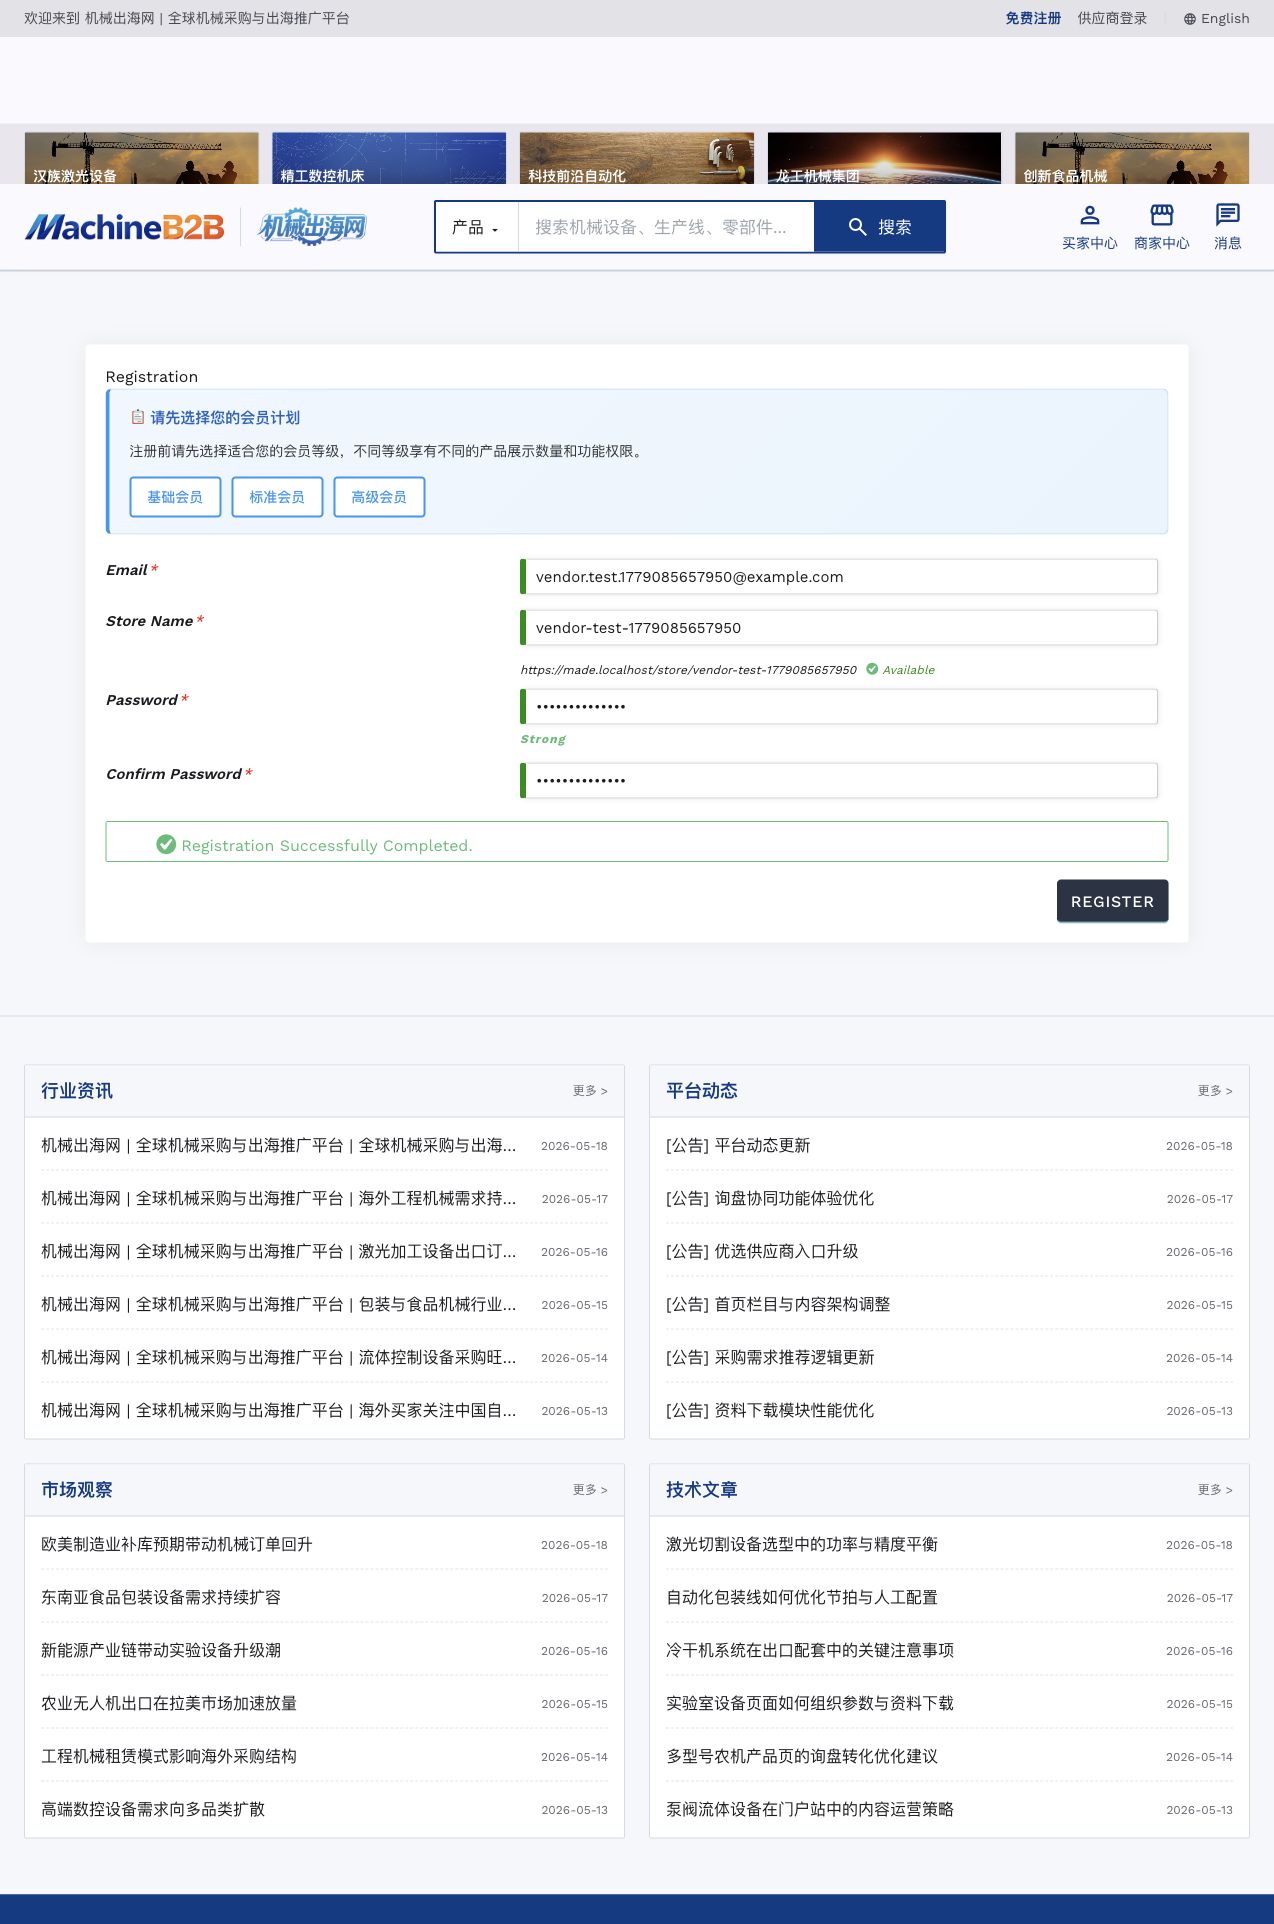Click the REGISTER button
The width and height of the screenshot is (1274, 1924).
[1112, 901]
